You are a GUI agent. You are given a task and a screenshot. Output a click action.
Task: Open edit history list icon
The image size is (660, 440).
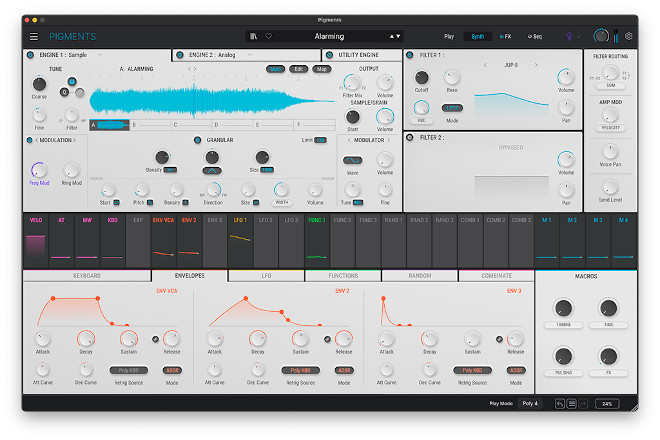click(x=572, y=404)
